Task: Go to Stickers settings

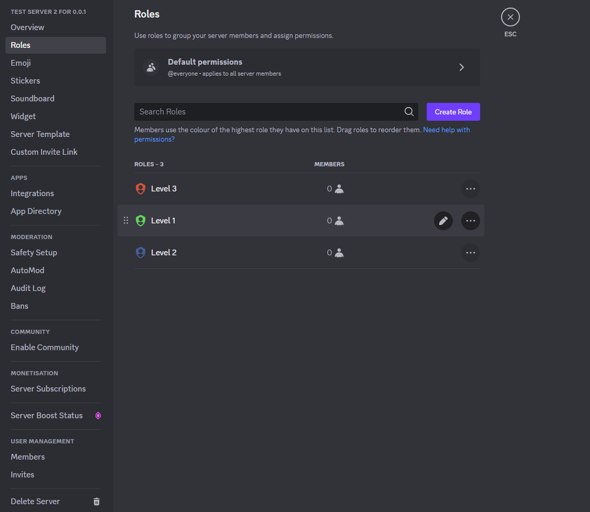Action: pyautogui.click(x=56, y=81)
